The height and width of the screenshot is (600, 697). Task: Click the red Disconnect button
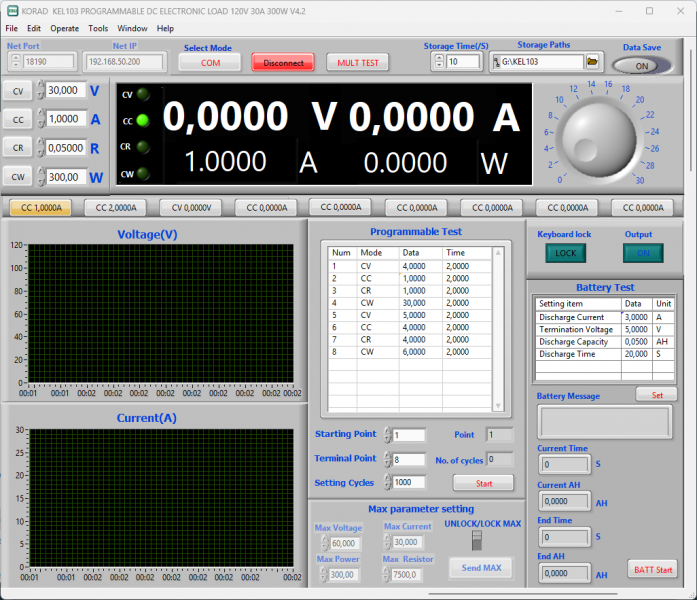point(283,63)
